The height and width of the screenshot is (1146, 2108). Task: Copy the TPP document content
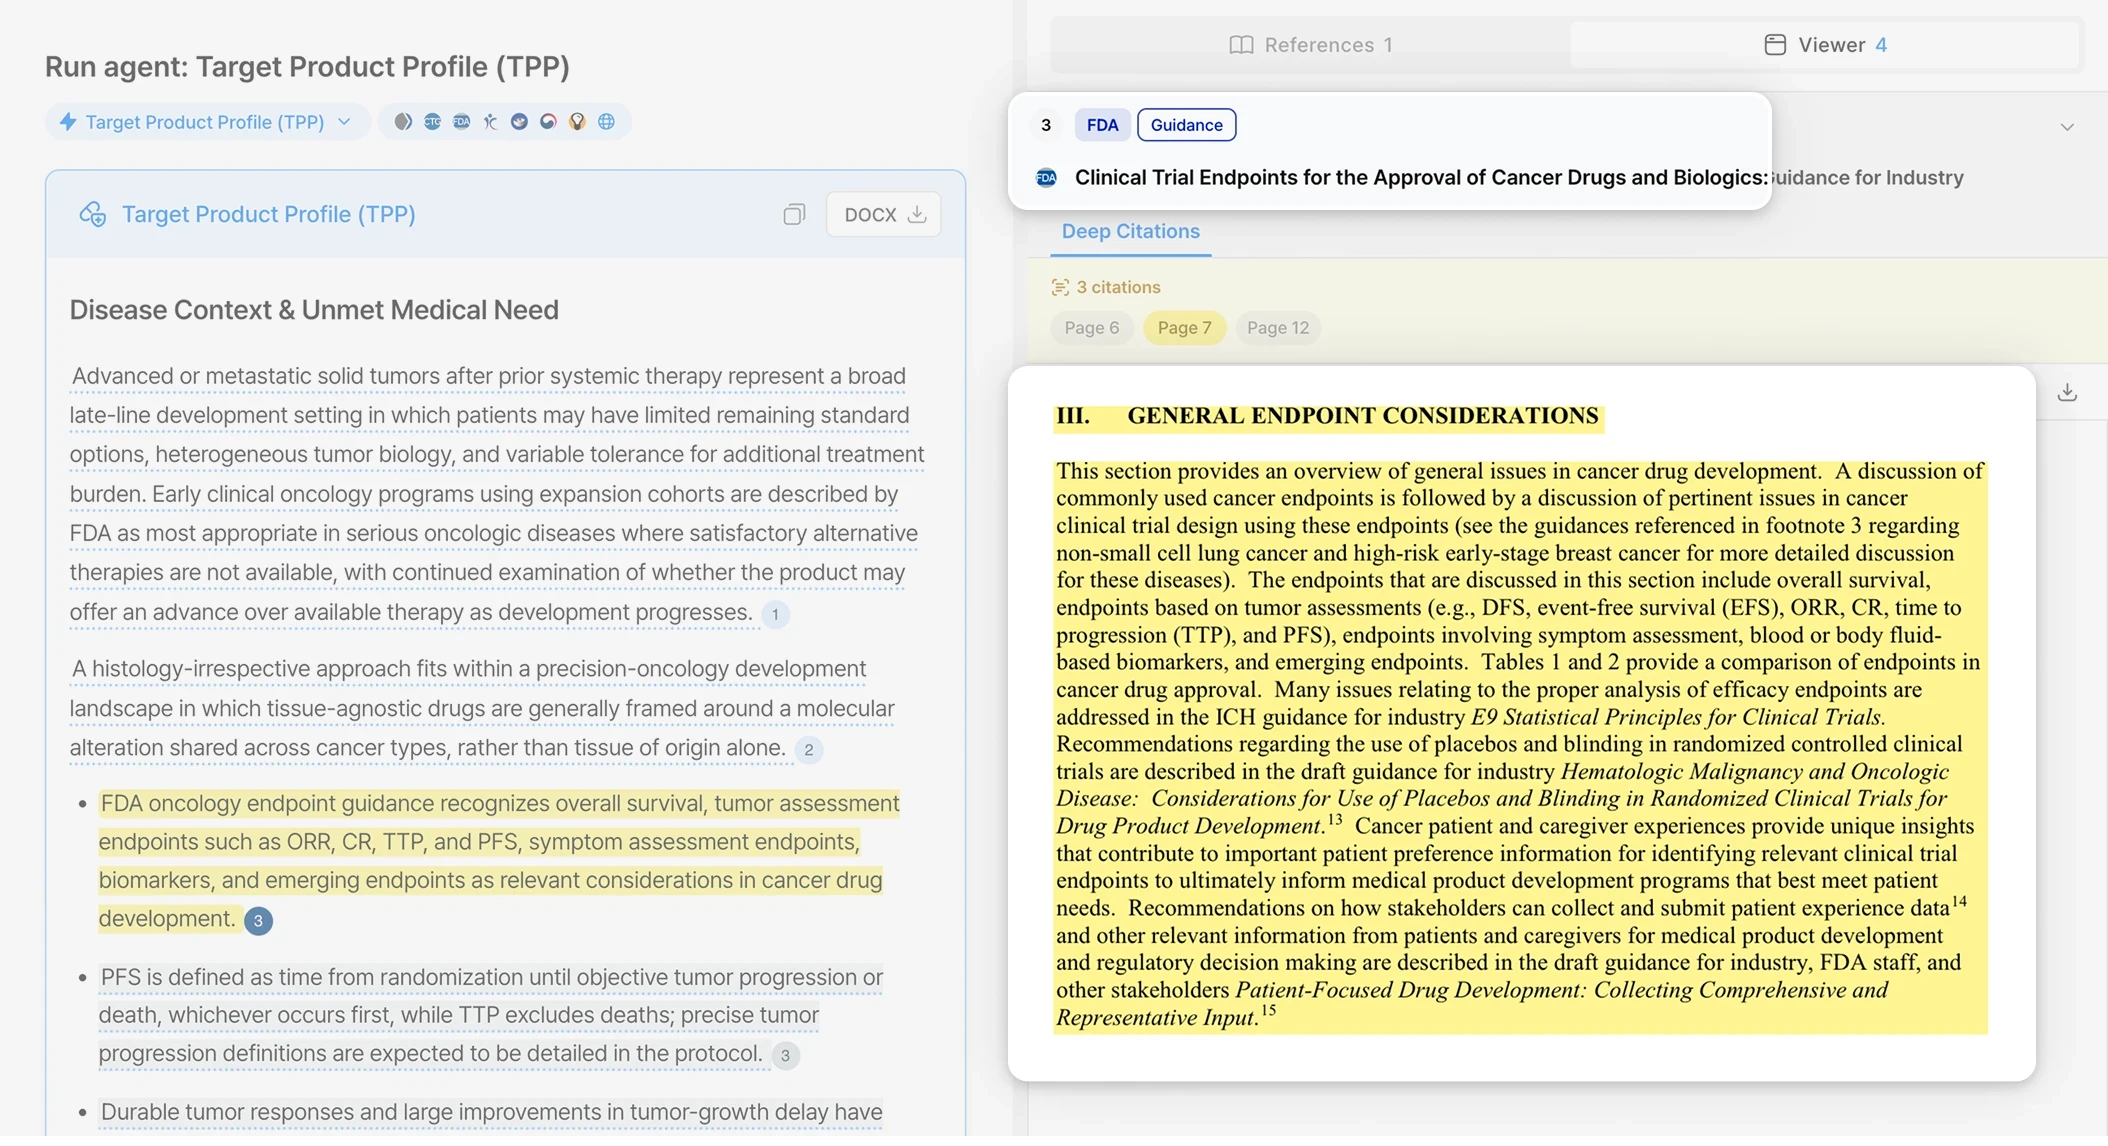click(794, 214)
